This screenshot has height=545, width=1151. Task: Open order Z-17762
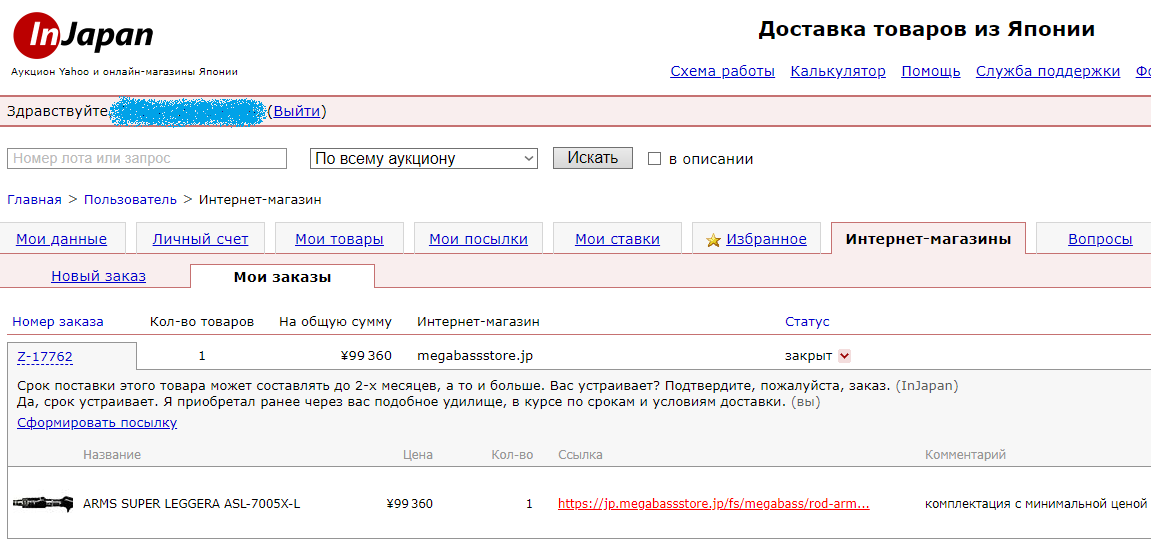coord(45,357)
